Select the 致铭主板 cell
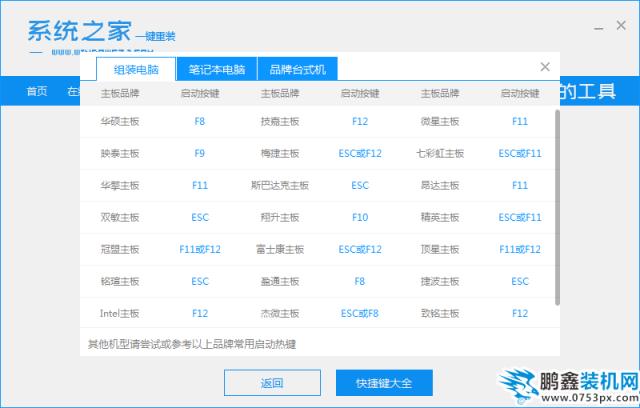Viewport: 640px width, 408px height. pyautogui.click(x=440, y=313)
